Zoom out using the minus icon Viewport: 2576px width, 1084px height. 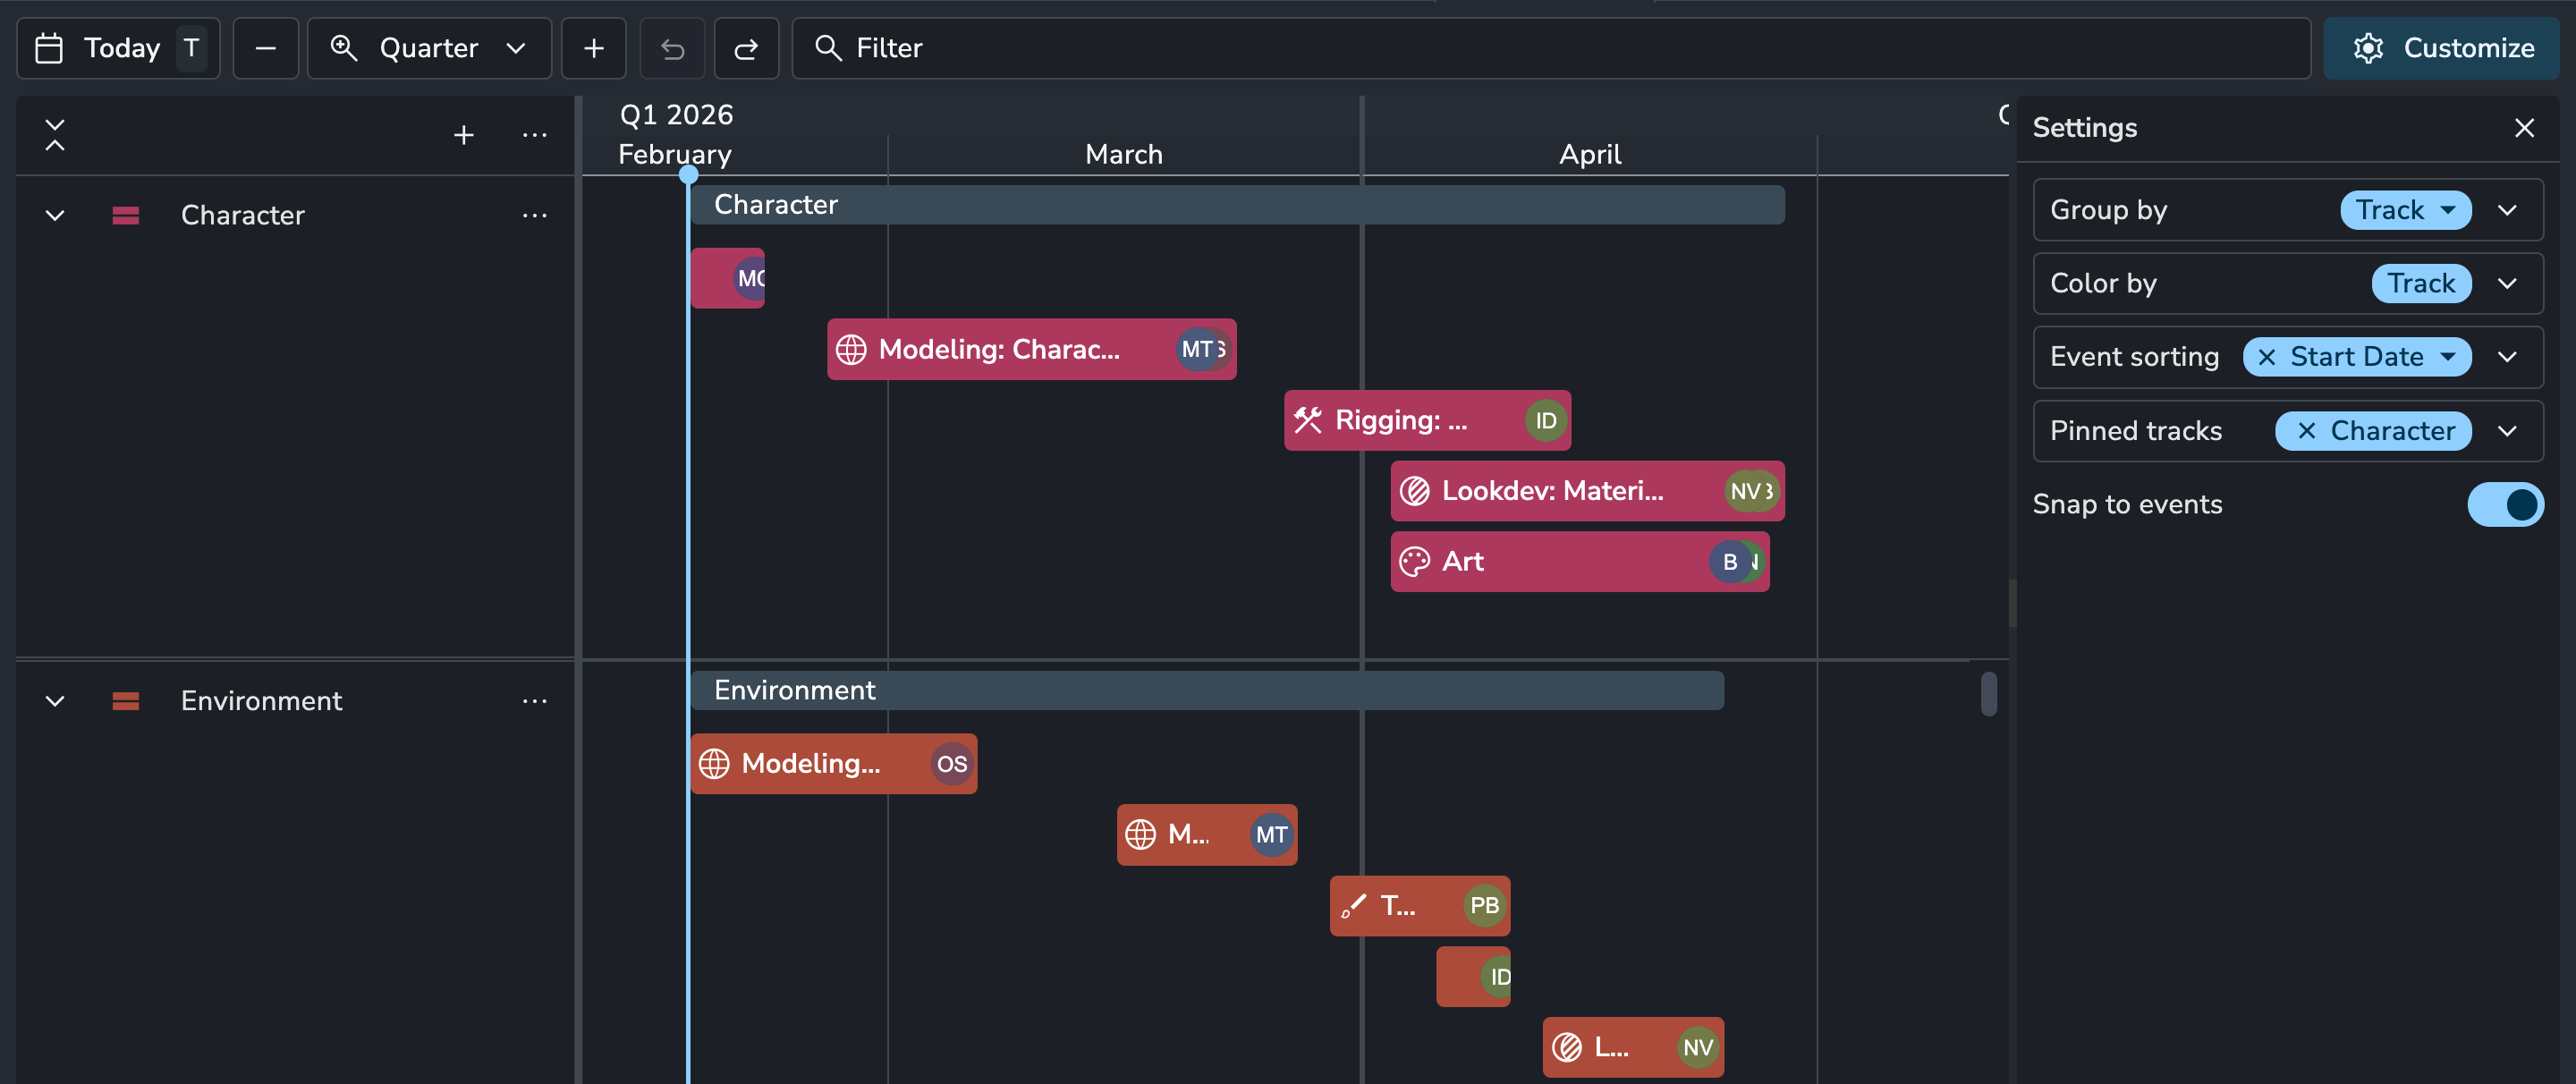point(265,47)
